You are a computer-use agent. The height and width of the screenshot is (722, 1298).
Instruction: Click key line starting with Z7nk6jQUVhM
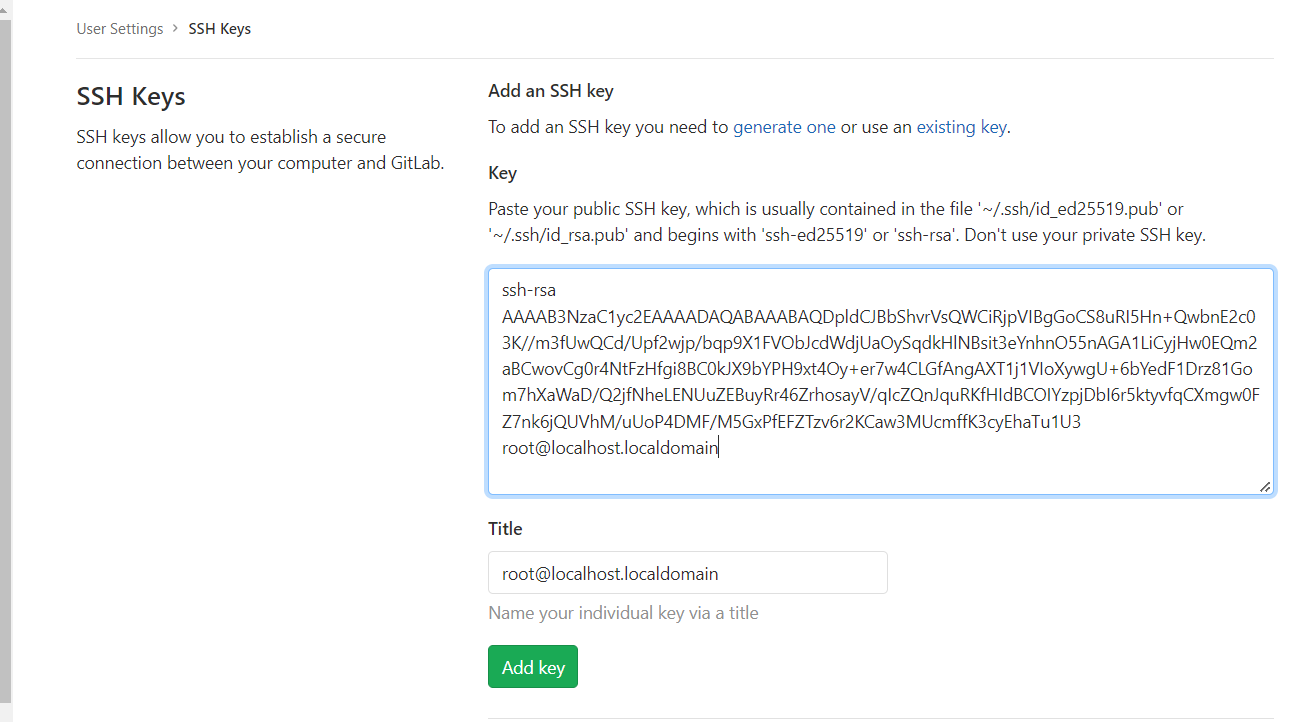tap(790, 422)
